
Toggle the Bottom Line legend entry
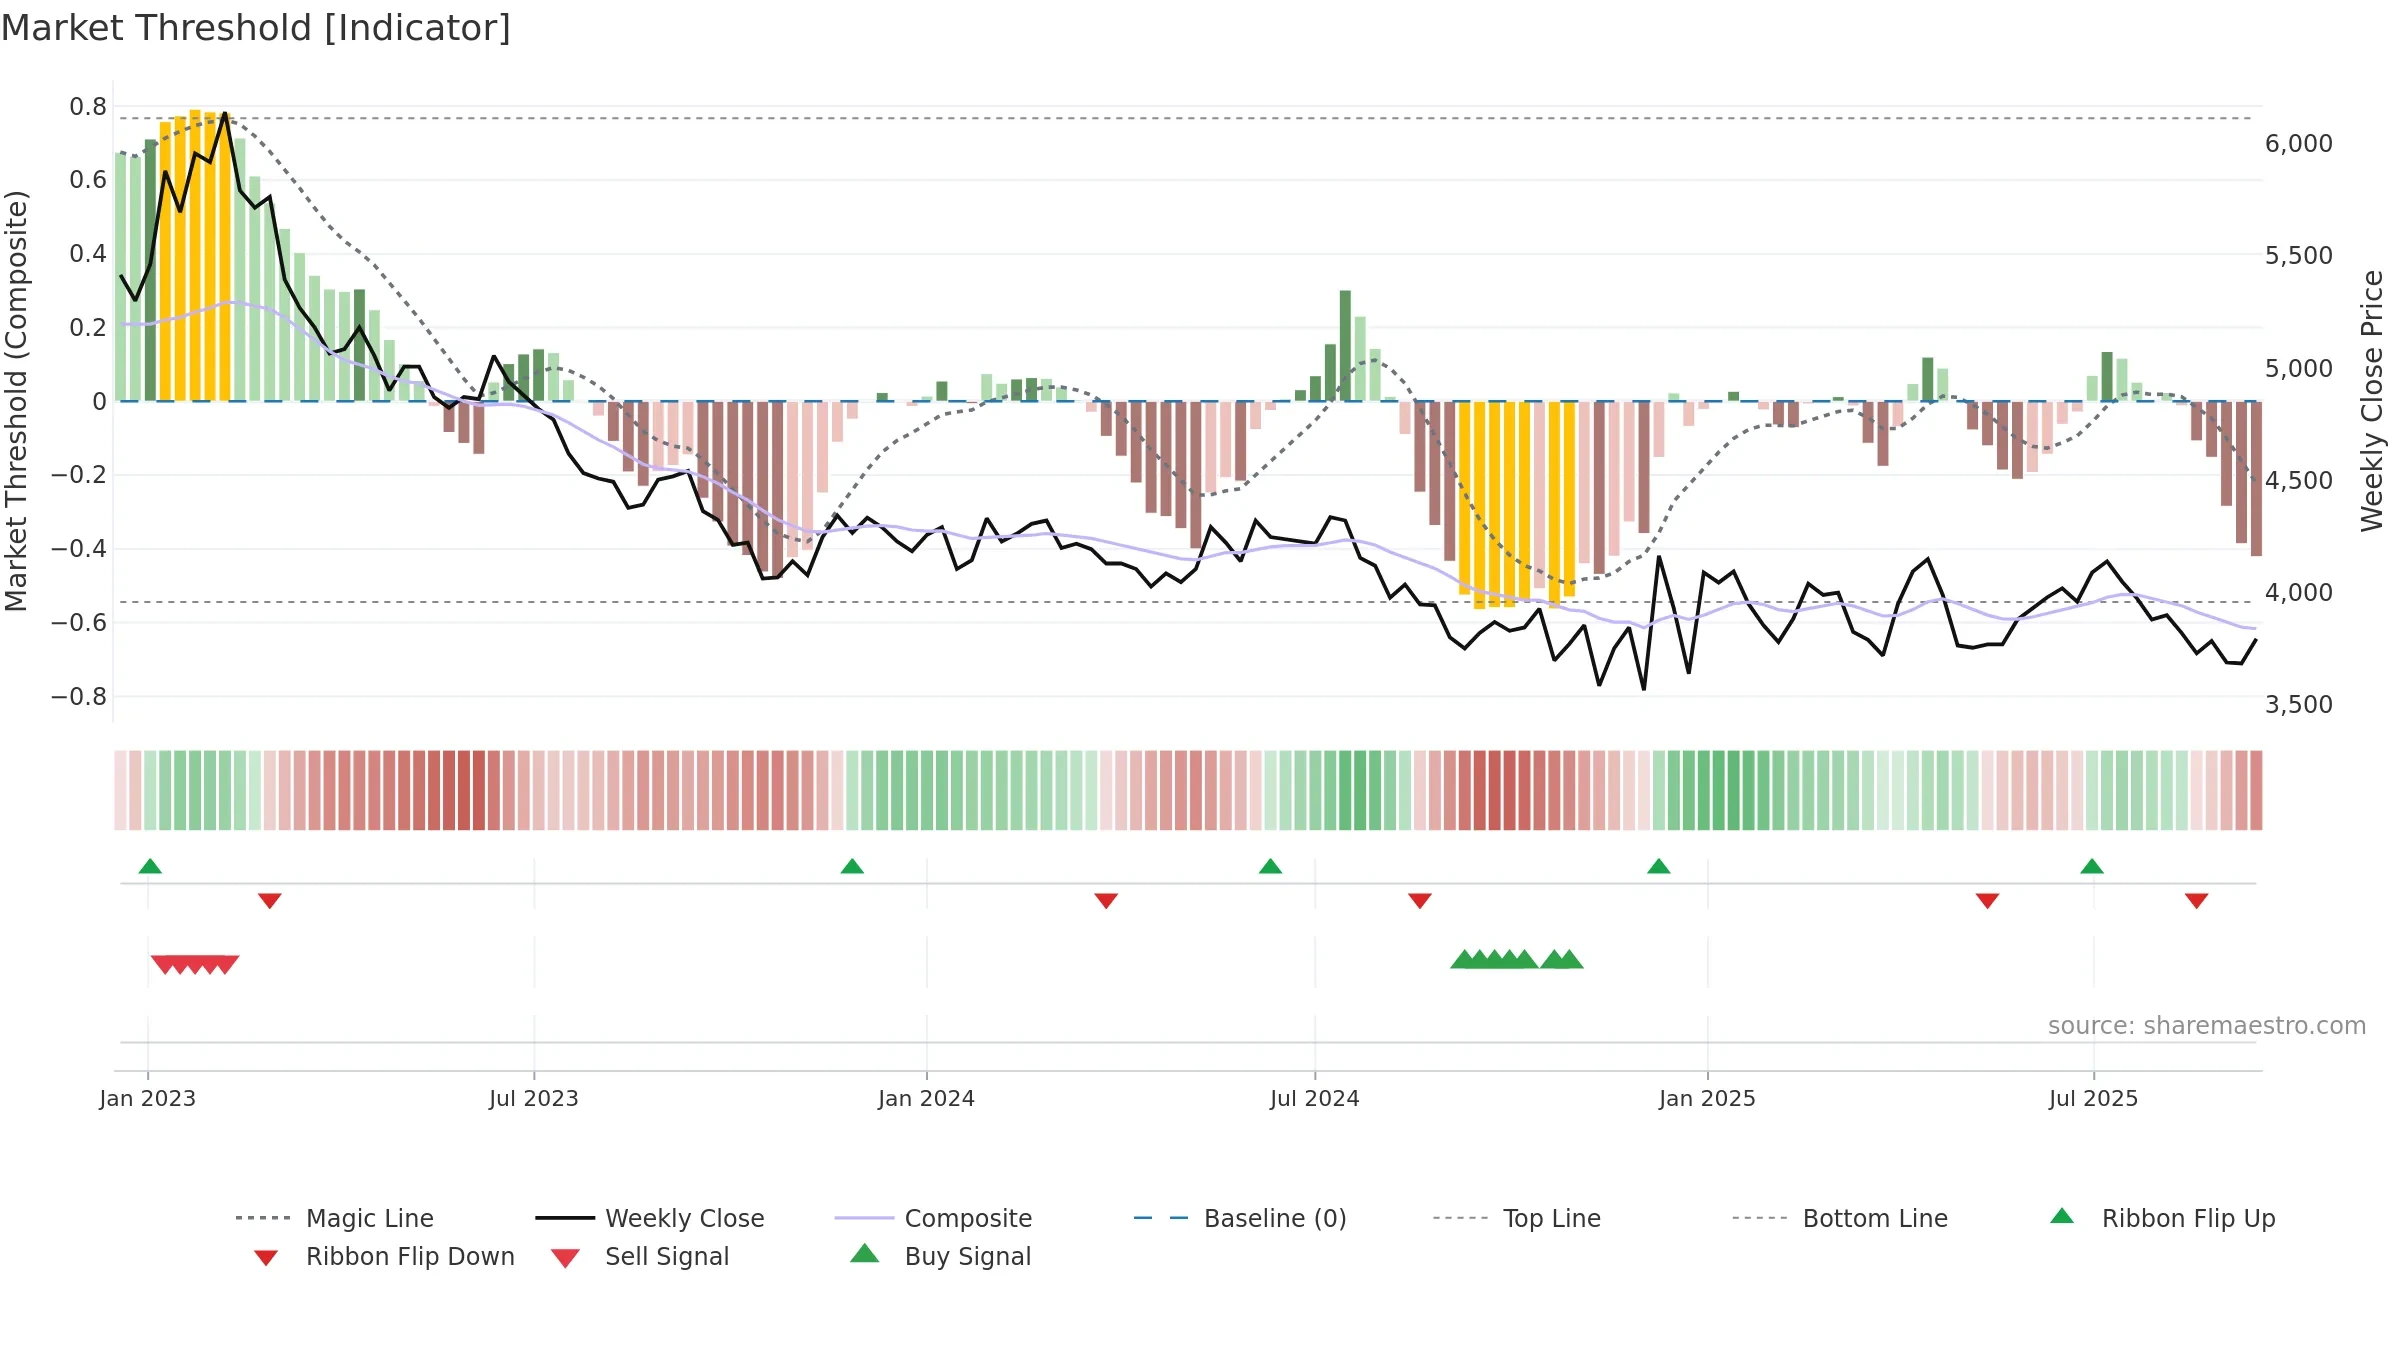pyautogui.click(x=1840, y=1218)
